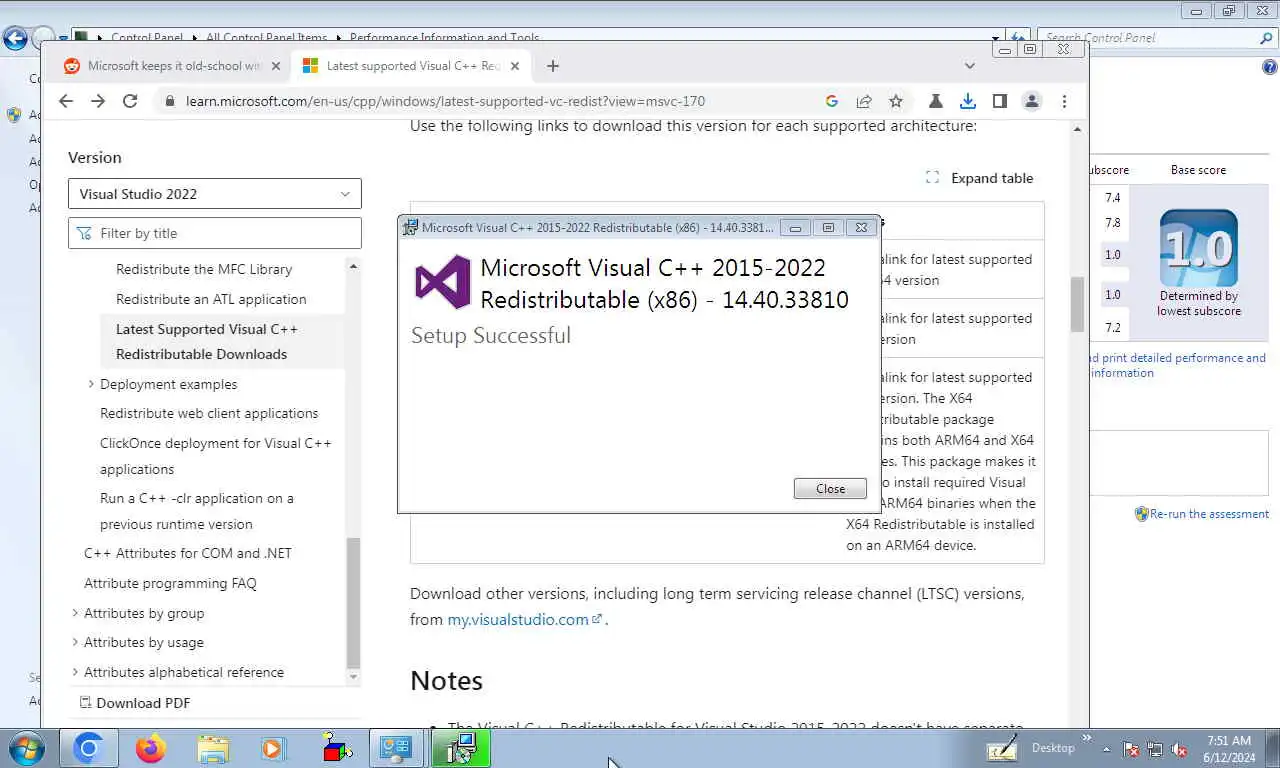Focus Search Control Panel box
Screen dimensions: 1280x768
[1148, 38]
